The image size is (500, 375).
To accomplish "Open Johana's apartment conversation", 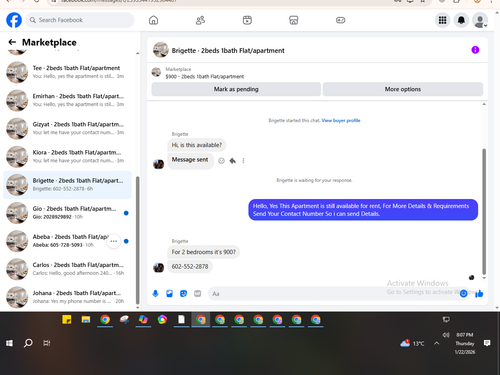I will pyautogui.click(x=67, y=297).
